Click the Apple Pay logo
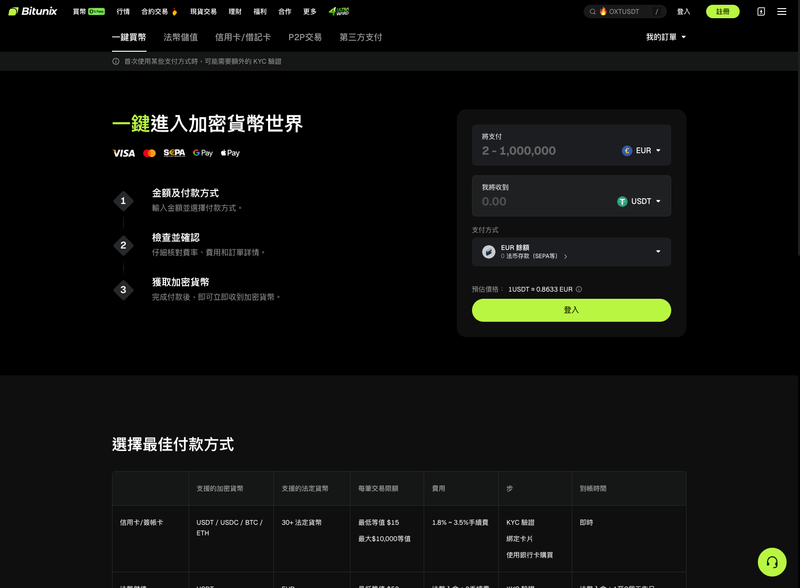The image size is (800, 588). [x=230, y=153]
